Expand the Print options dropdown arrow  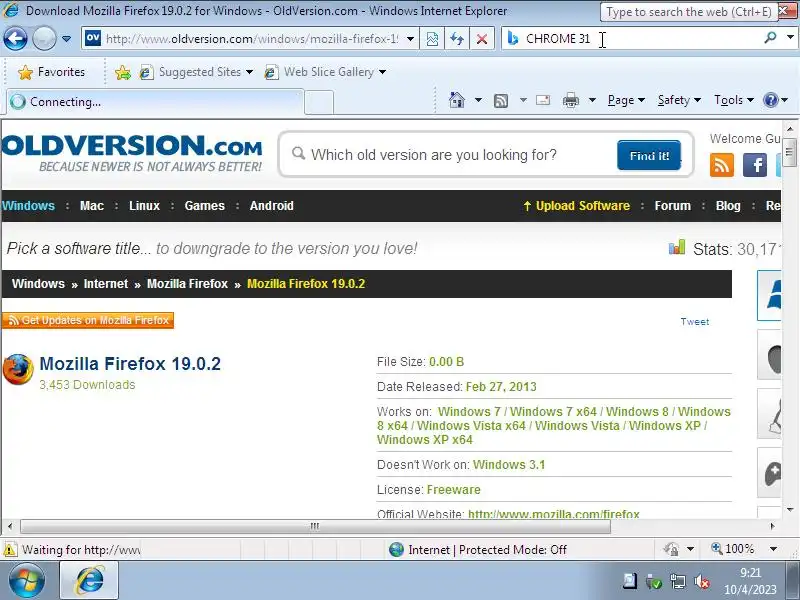coord(592,100)
